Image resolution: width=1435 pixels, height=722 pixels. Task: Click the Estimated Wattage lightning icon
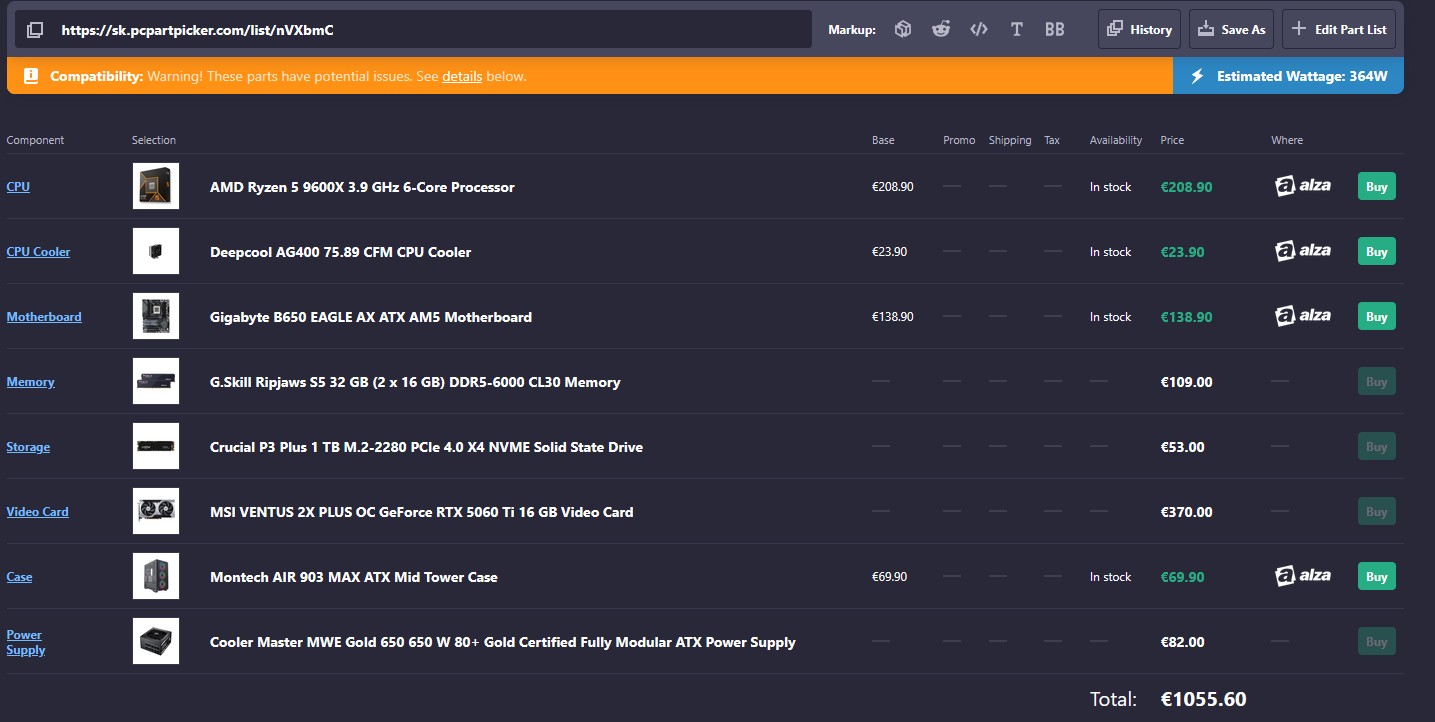point(1197,76)
